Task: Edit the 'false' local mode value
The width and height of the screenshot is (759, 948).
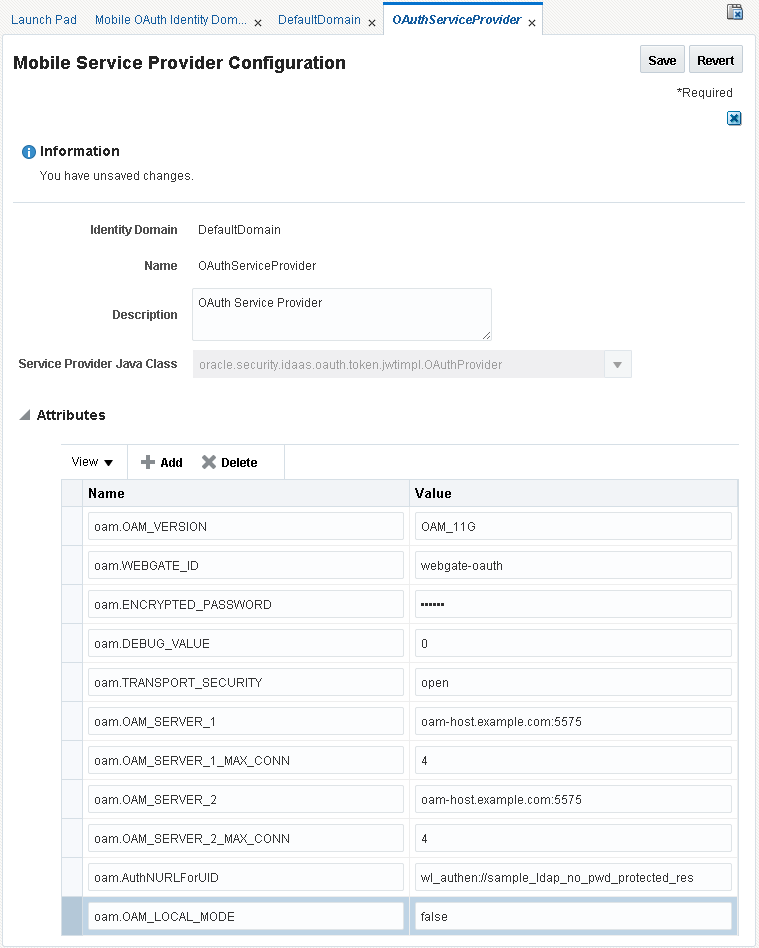Action: tap(573, 917)
